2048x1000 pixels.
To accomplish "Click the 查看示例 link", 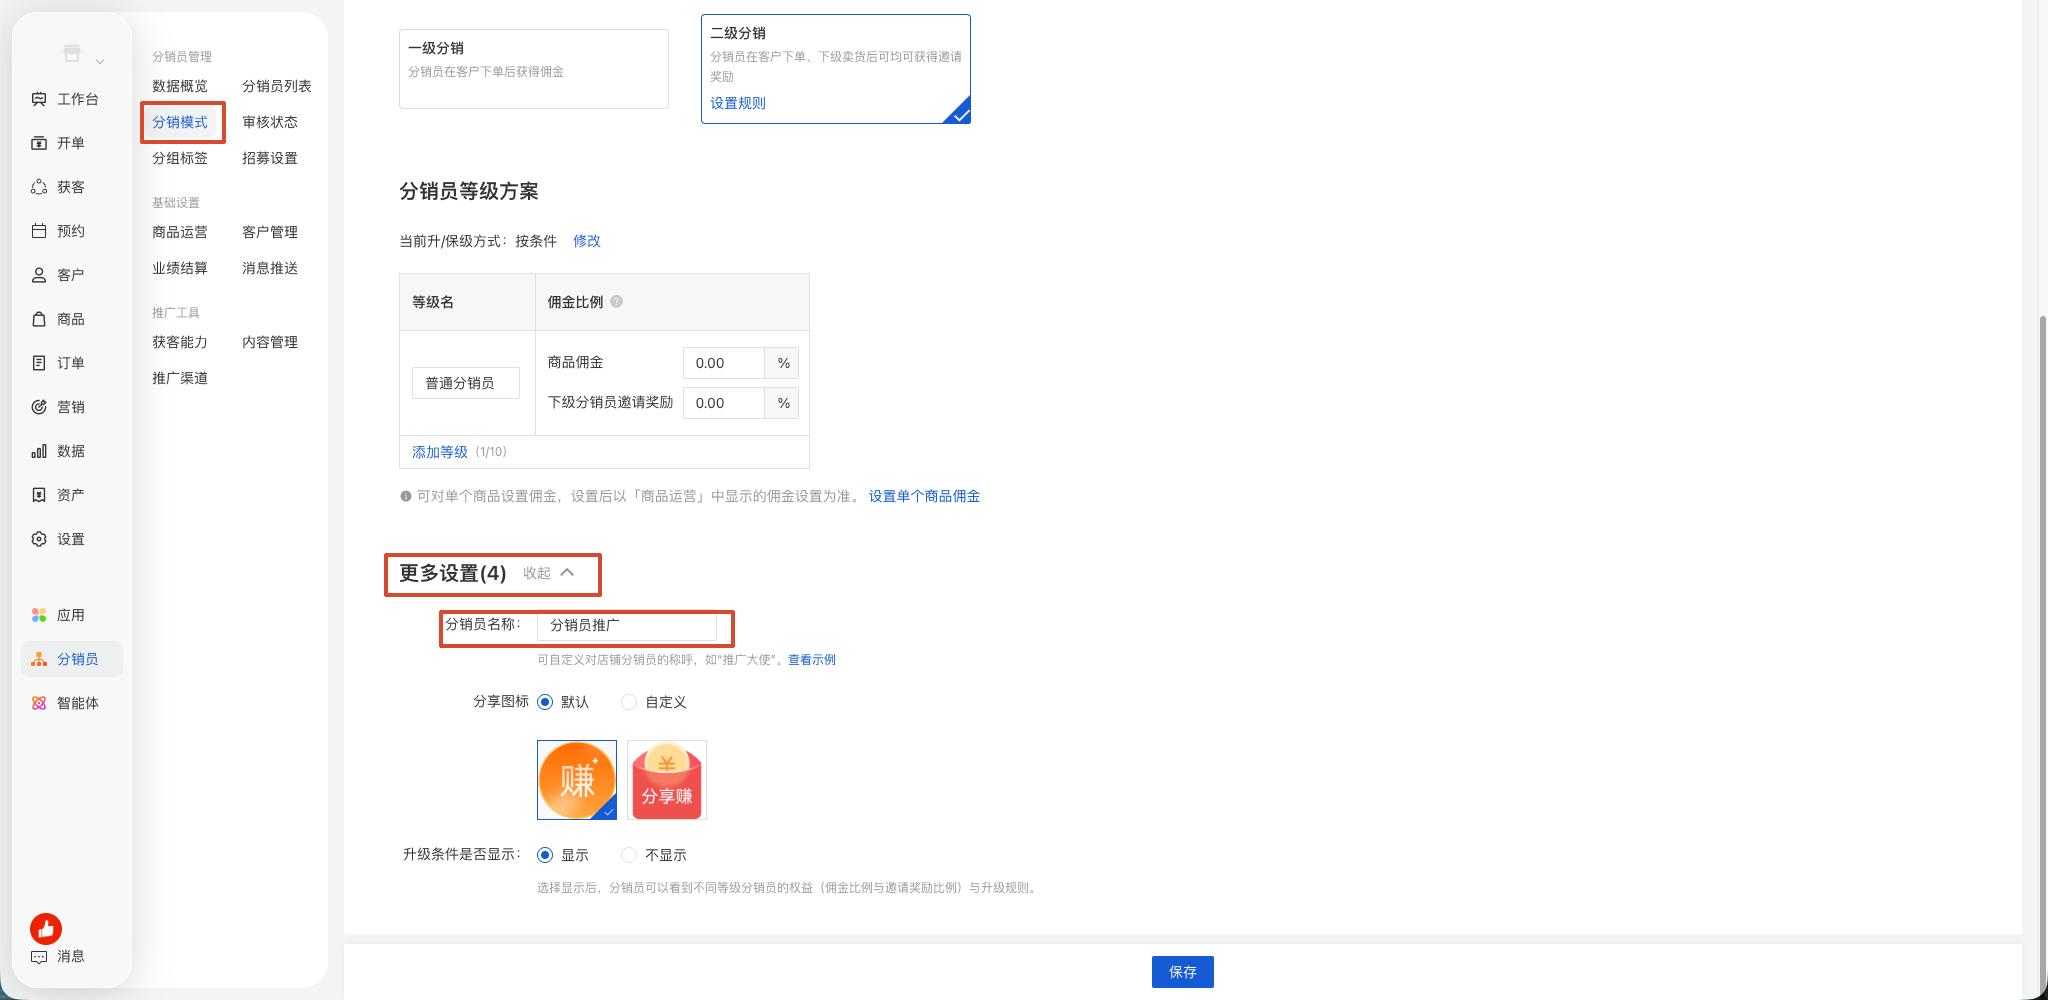I will pos(812,660).
